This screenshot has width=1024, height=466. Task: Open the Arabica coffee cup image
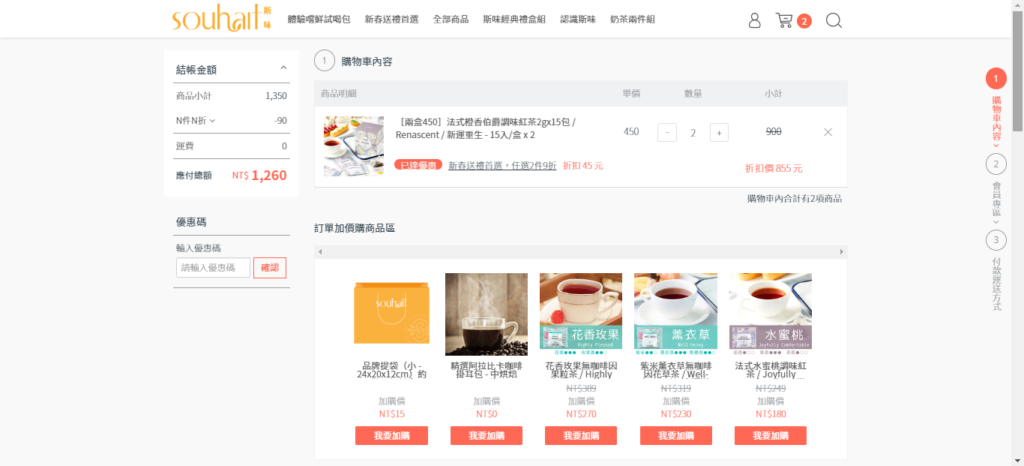(487, 314)
